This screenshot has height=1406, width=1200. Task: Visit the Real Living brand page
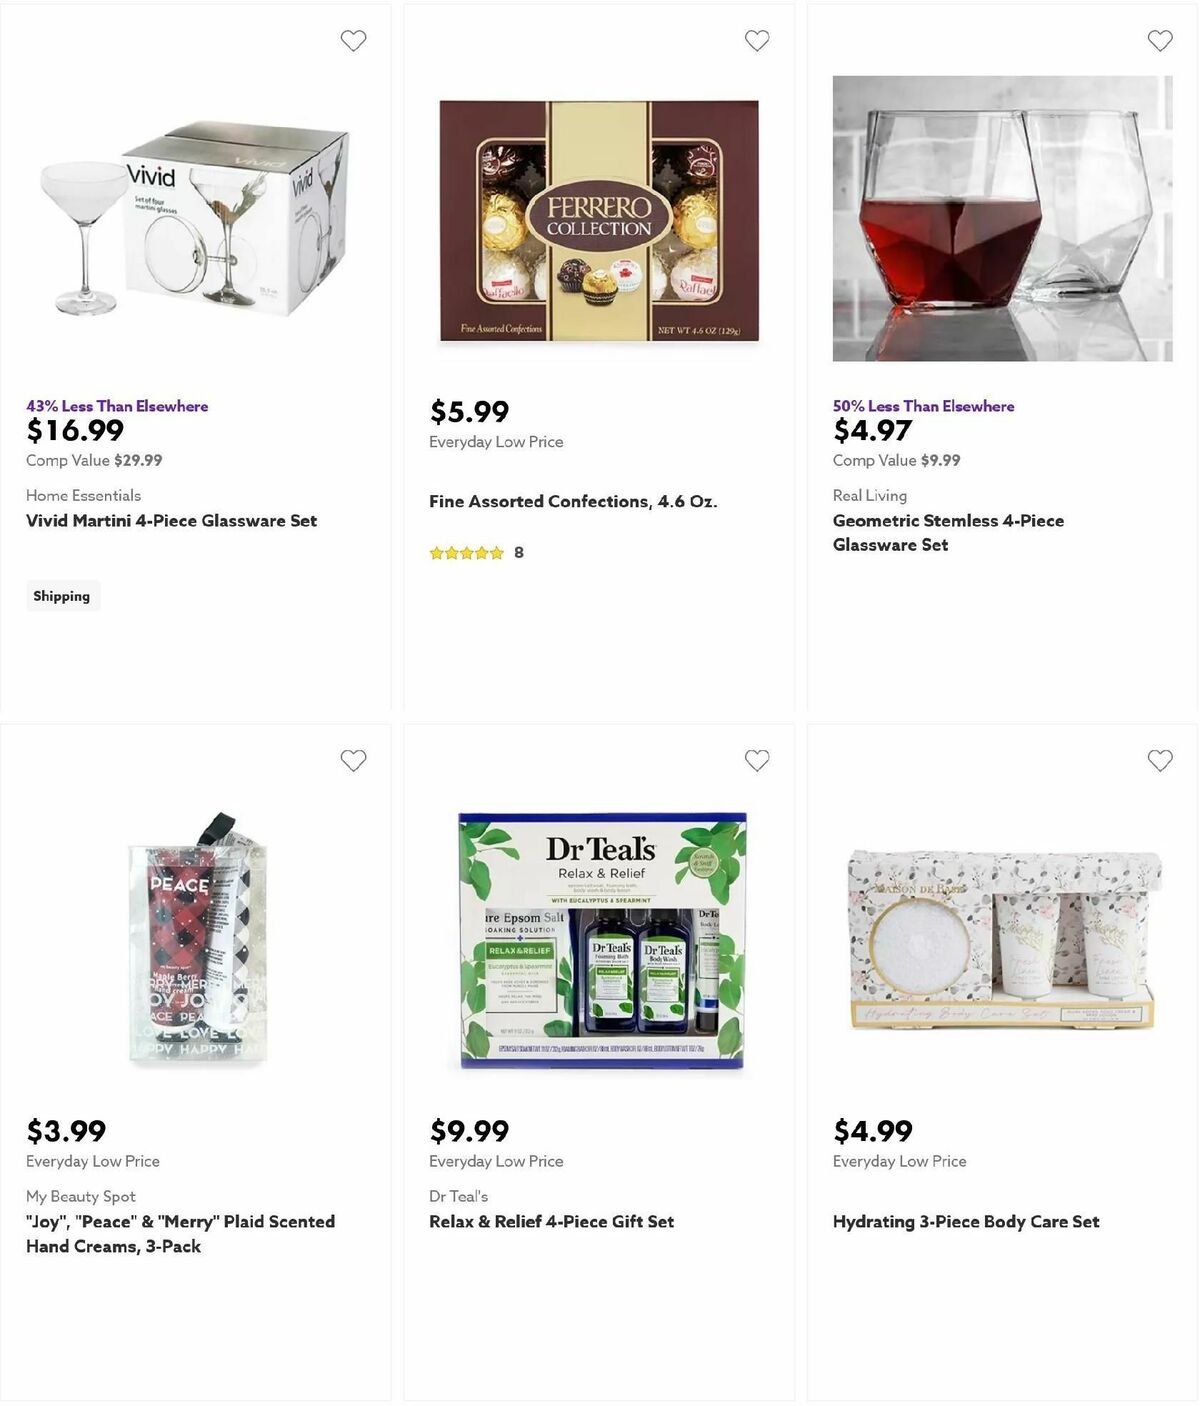[869, 495]
